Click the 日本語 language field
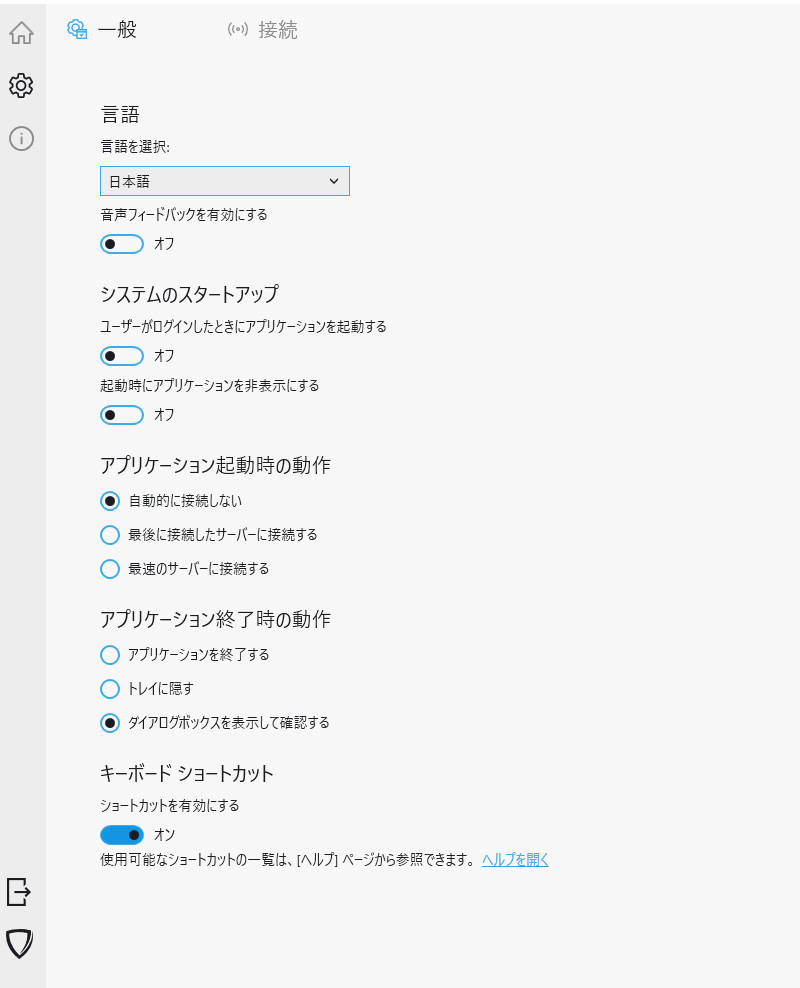 (200, 181)
